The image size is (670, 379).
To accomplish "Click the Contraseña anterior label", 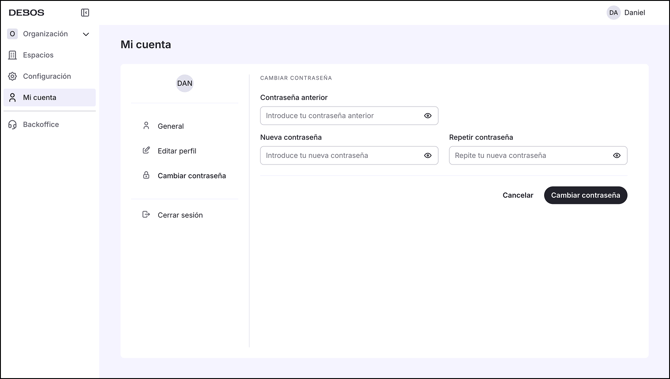I will pyautogui.click(x=294, y=97).
